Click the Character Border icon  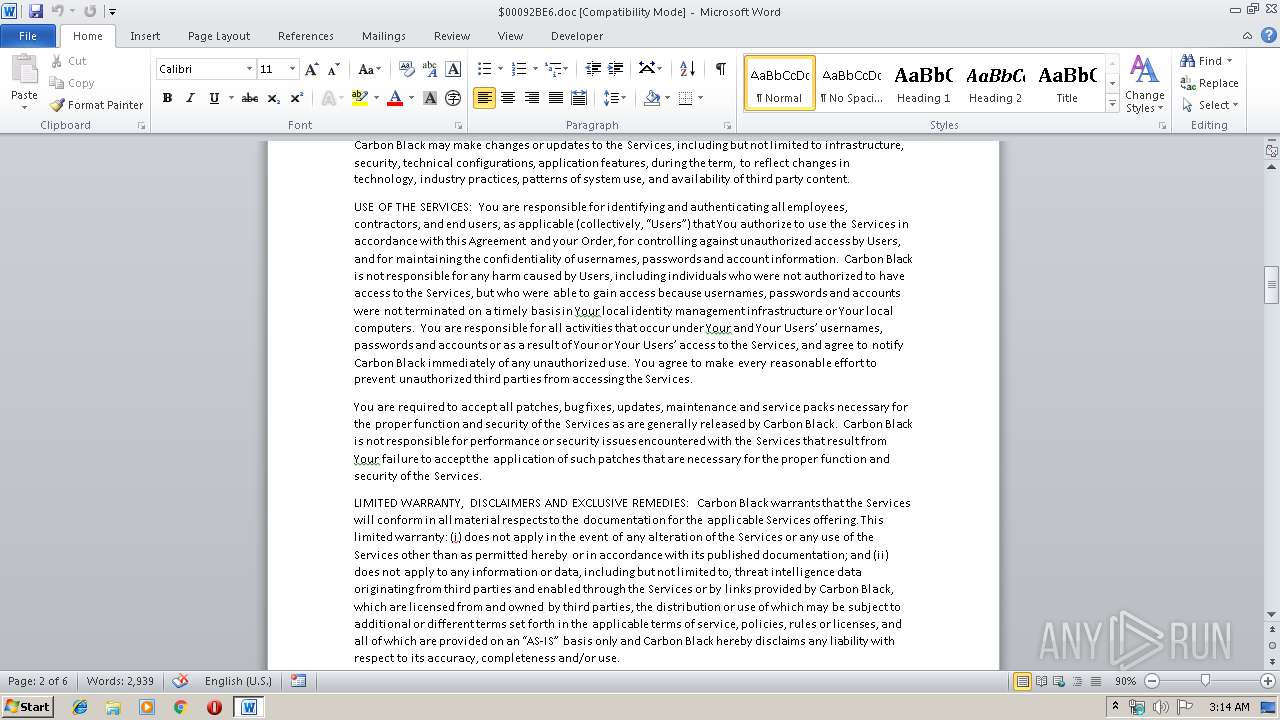coord(453,69)
